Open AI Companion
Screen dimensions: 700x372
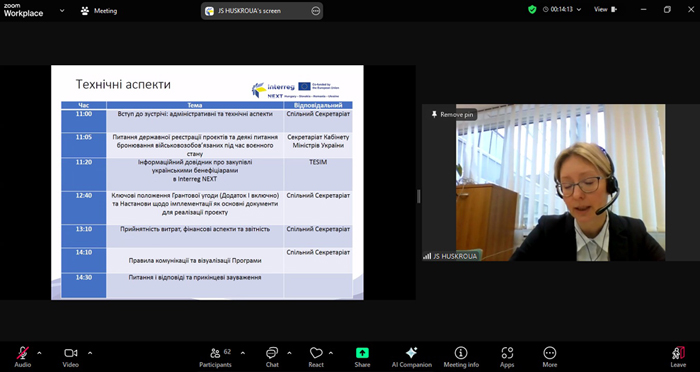click(412, 357)
